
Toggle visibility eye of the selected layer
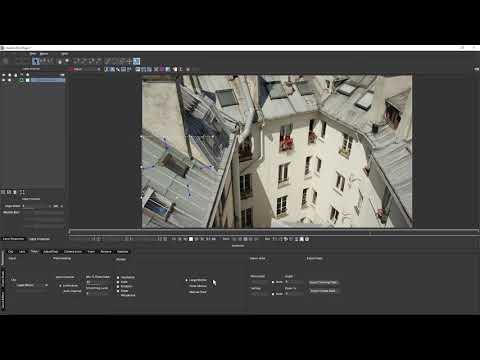click(4, 80)
